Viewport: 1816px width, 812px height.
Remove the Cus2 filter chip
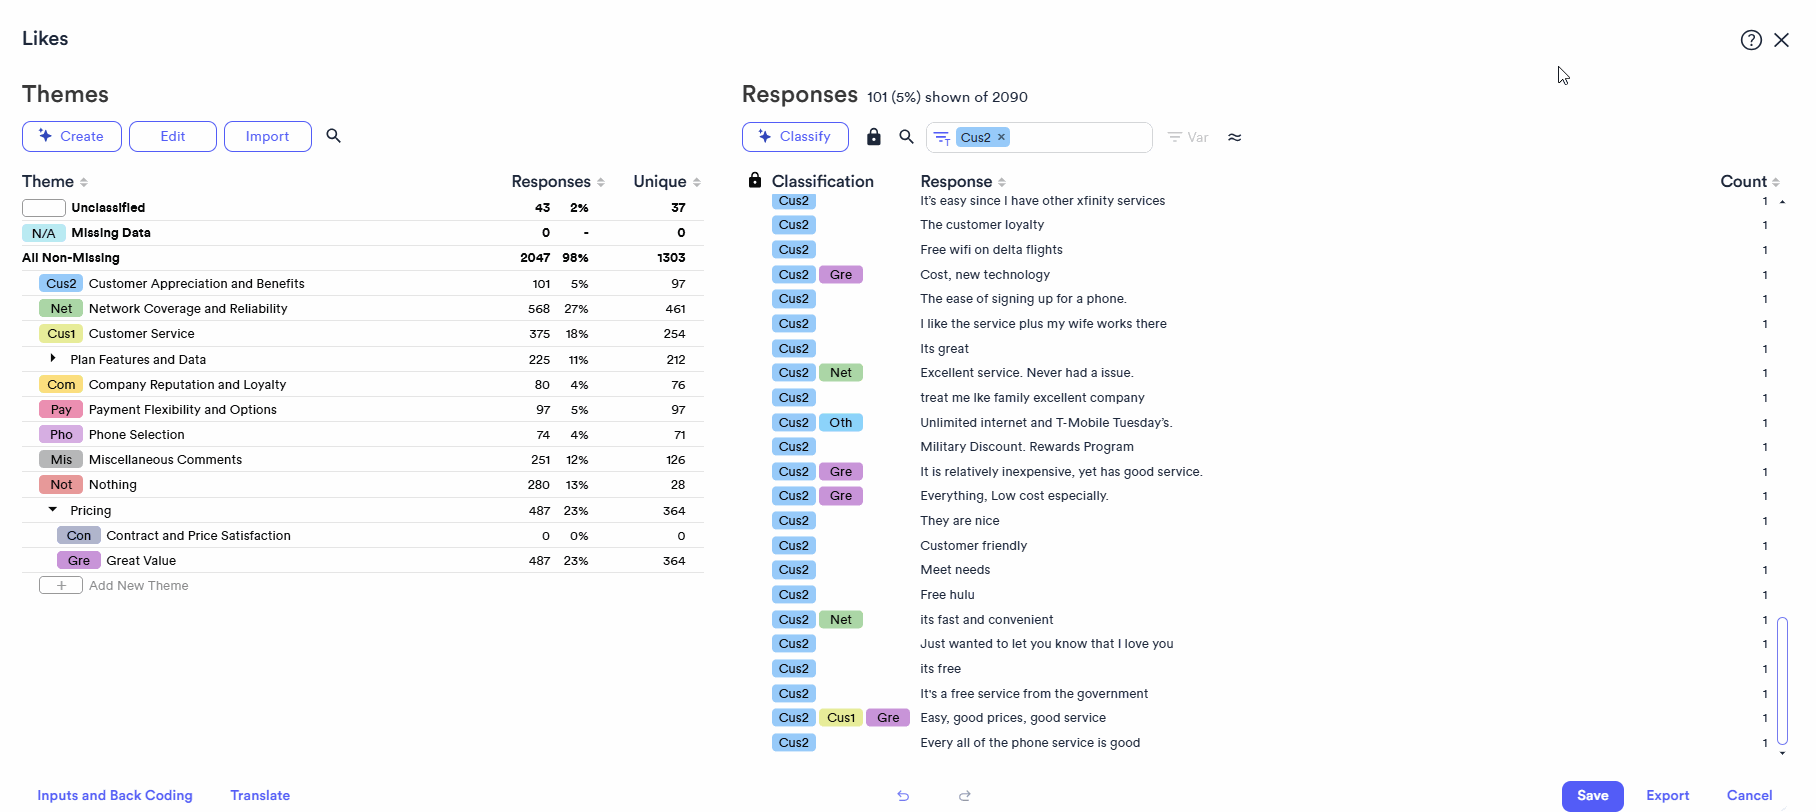[1003, 137]
